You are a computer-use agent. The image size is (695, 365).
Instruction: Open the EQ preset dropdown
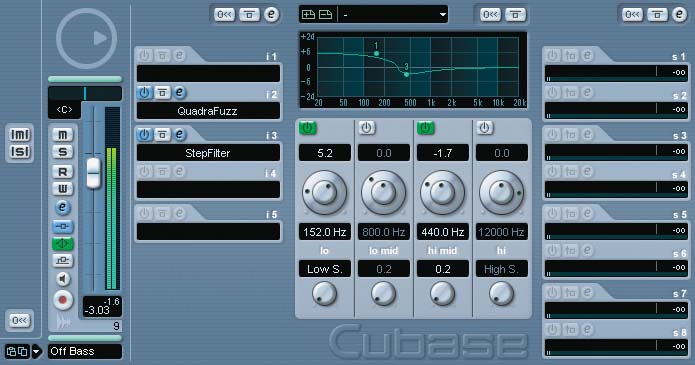coord(442,15)
